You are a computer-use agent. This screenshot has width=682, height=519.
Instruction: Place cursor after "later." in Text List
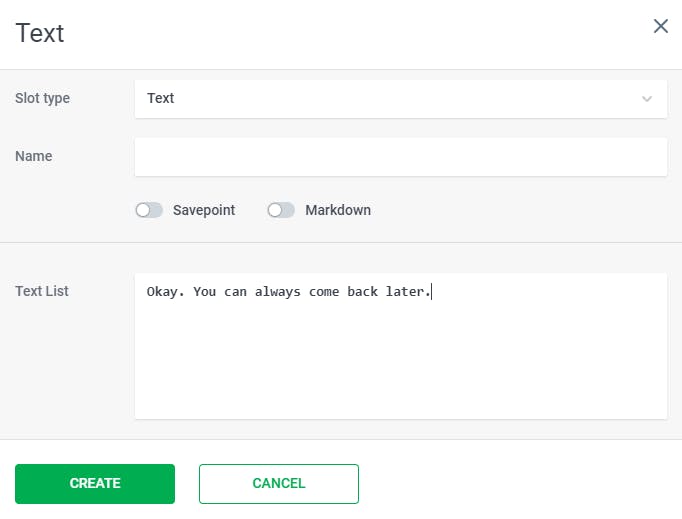[x=432, y=292]
